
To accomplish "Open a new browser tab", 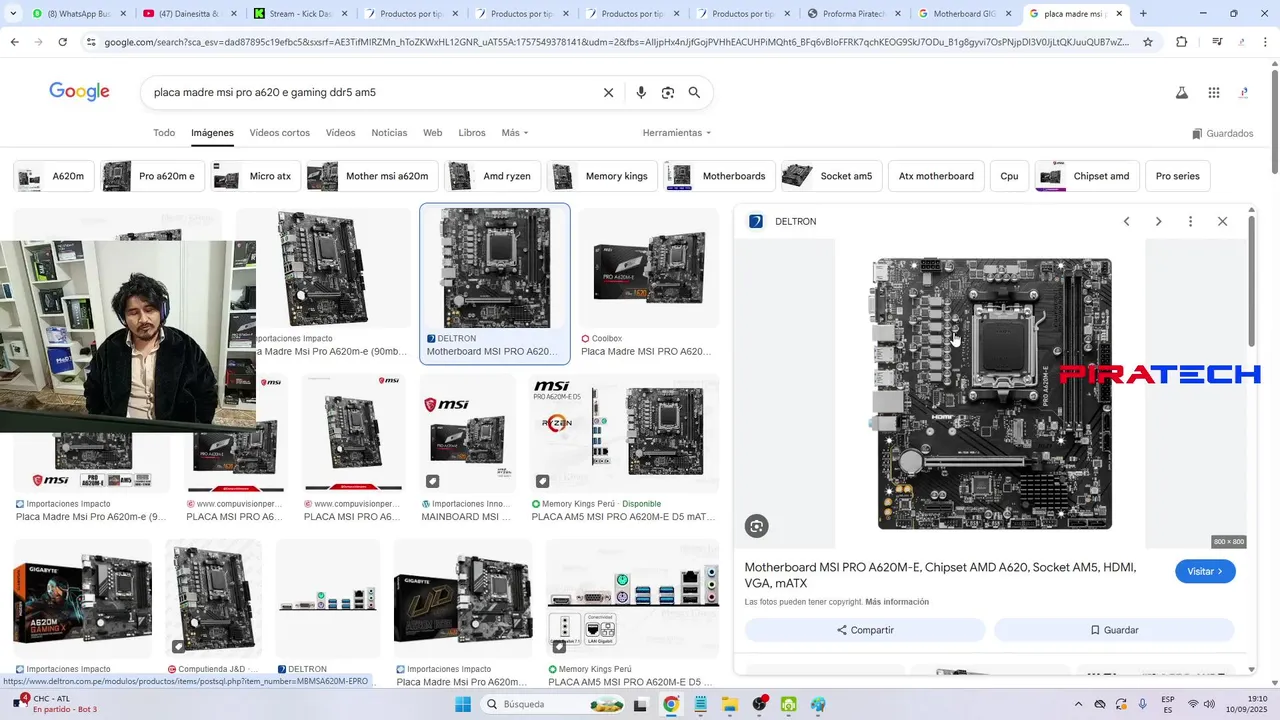I will (x=1143, y=13).
